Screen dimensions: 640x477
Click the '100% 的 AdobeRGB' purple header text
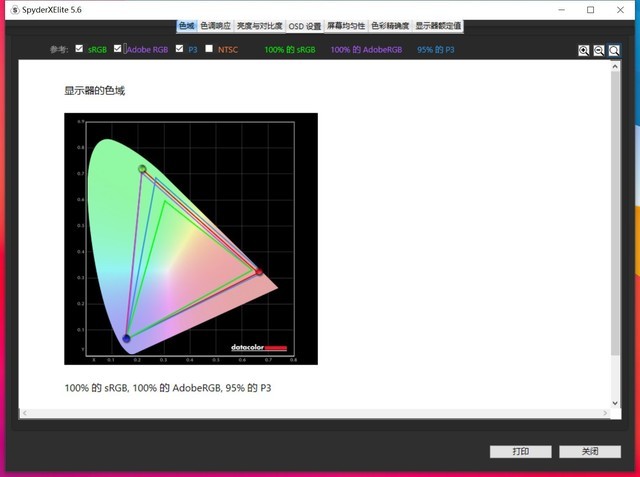click(x=366, y=50)
